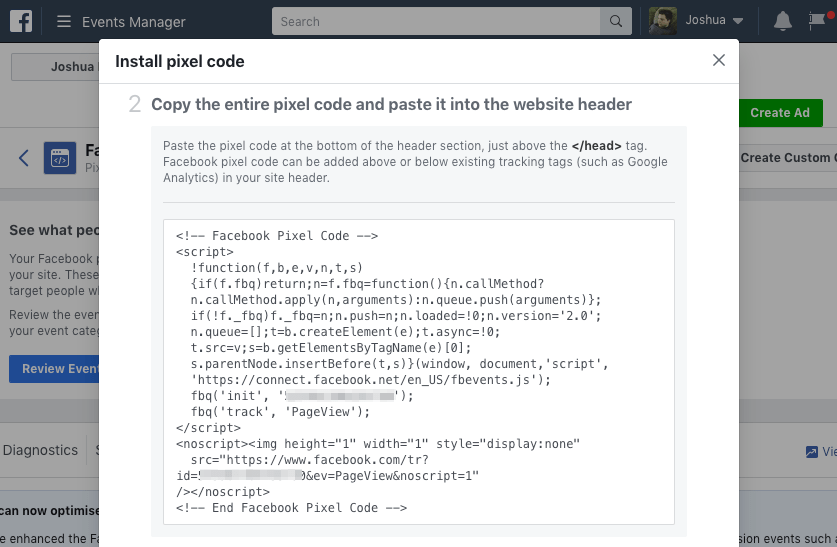Image resolution: width=837 pixels, height=547 pixels.
Task: Click the Facebook Pixel Code comment line
Action: [277, 236]
